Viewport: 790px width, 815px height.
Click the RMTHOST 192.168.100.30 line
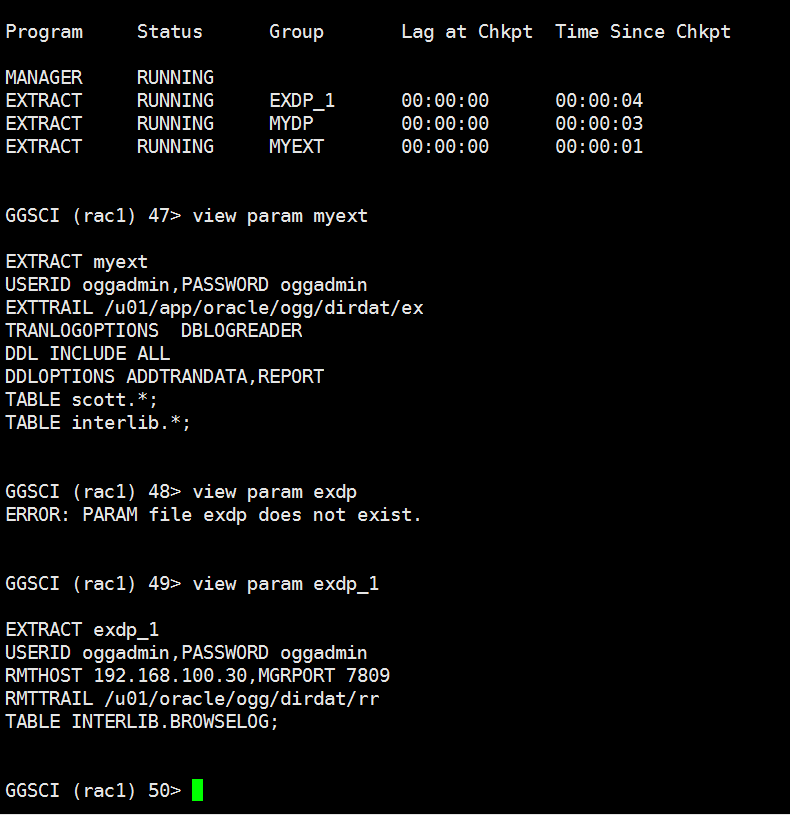(197, 675)
